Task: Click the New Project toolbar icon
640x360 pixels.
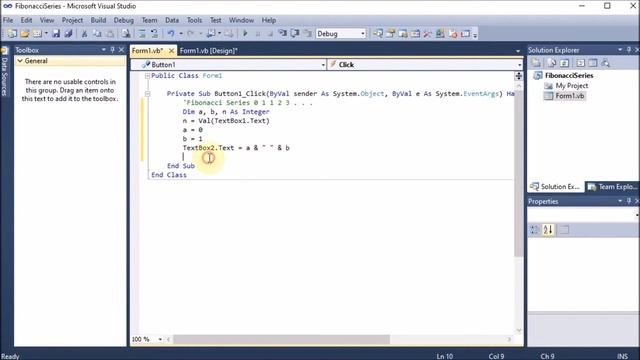Action: click(x=12, y=34)
